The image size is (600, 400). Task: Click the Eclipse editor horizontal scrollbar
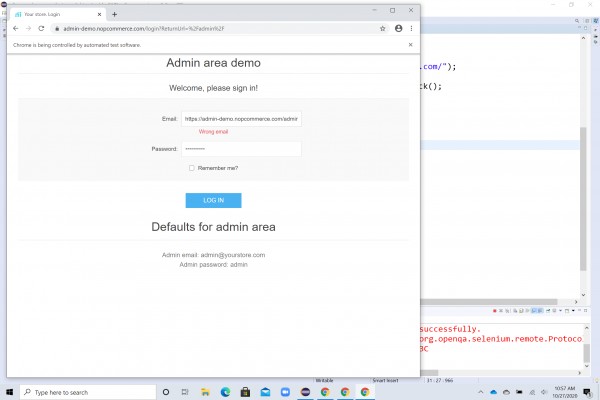[x=489, y=302]
